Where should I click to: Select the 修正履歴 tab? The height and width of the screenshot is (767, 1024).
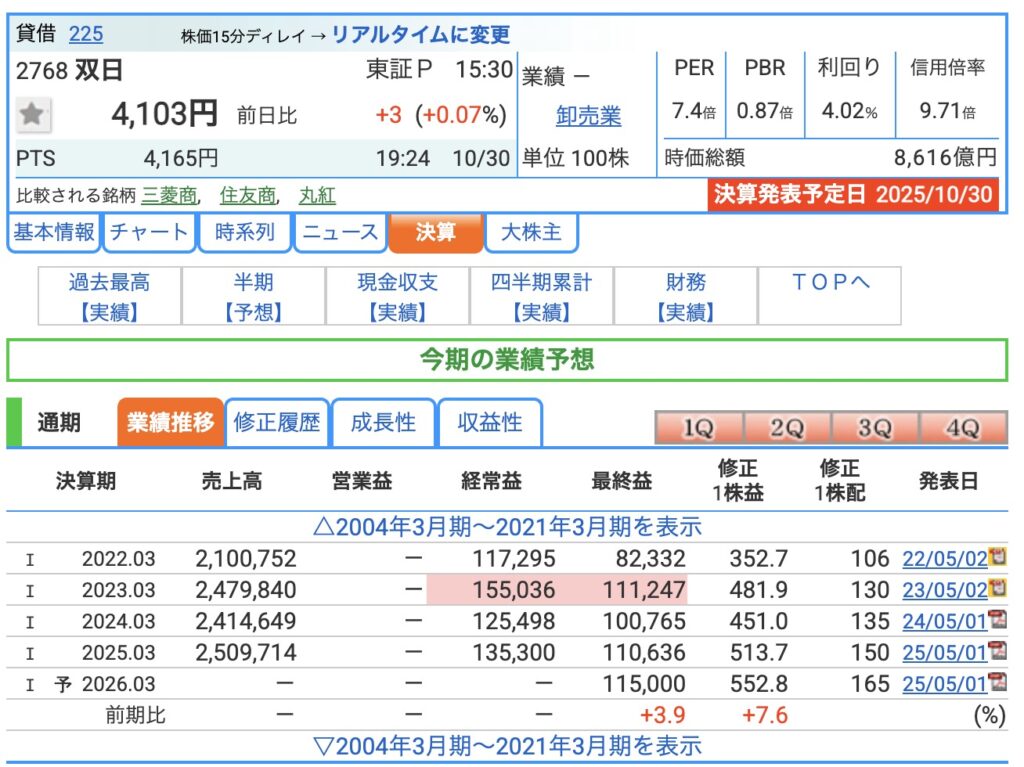coord(277,422)
